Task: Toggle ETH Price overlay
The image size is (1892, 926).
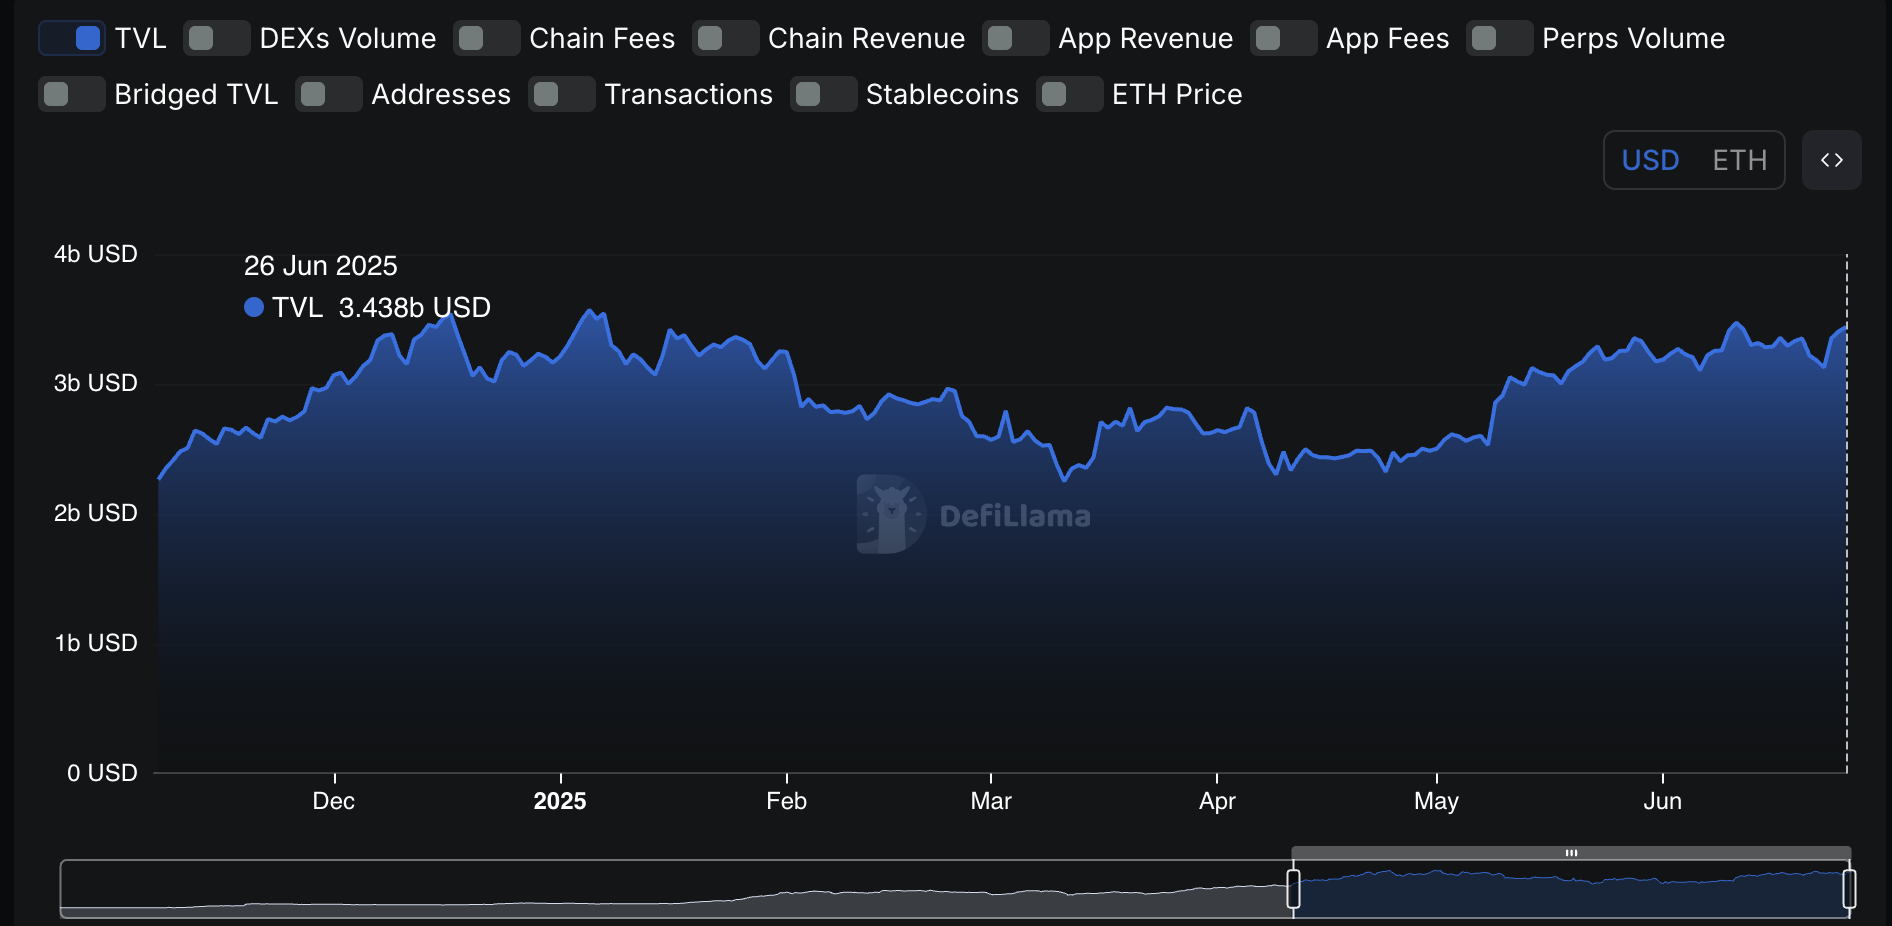Action: [1070, 94]
